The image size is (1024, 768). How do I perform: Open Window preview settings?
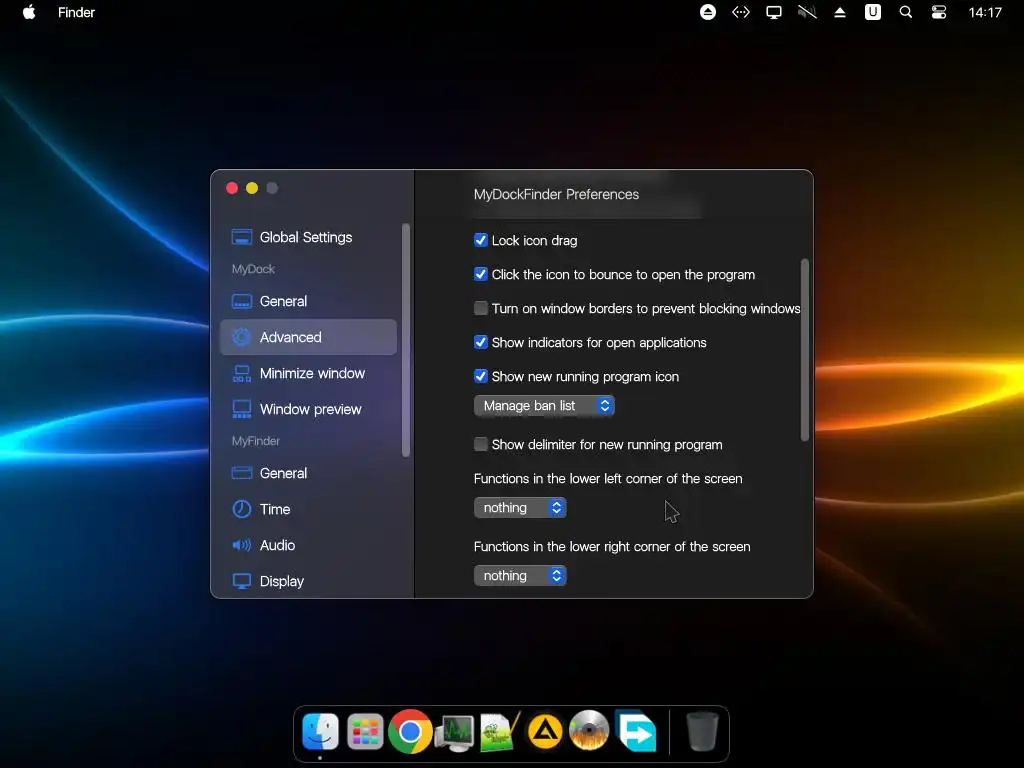tap(308, 409)
